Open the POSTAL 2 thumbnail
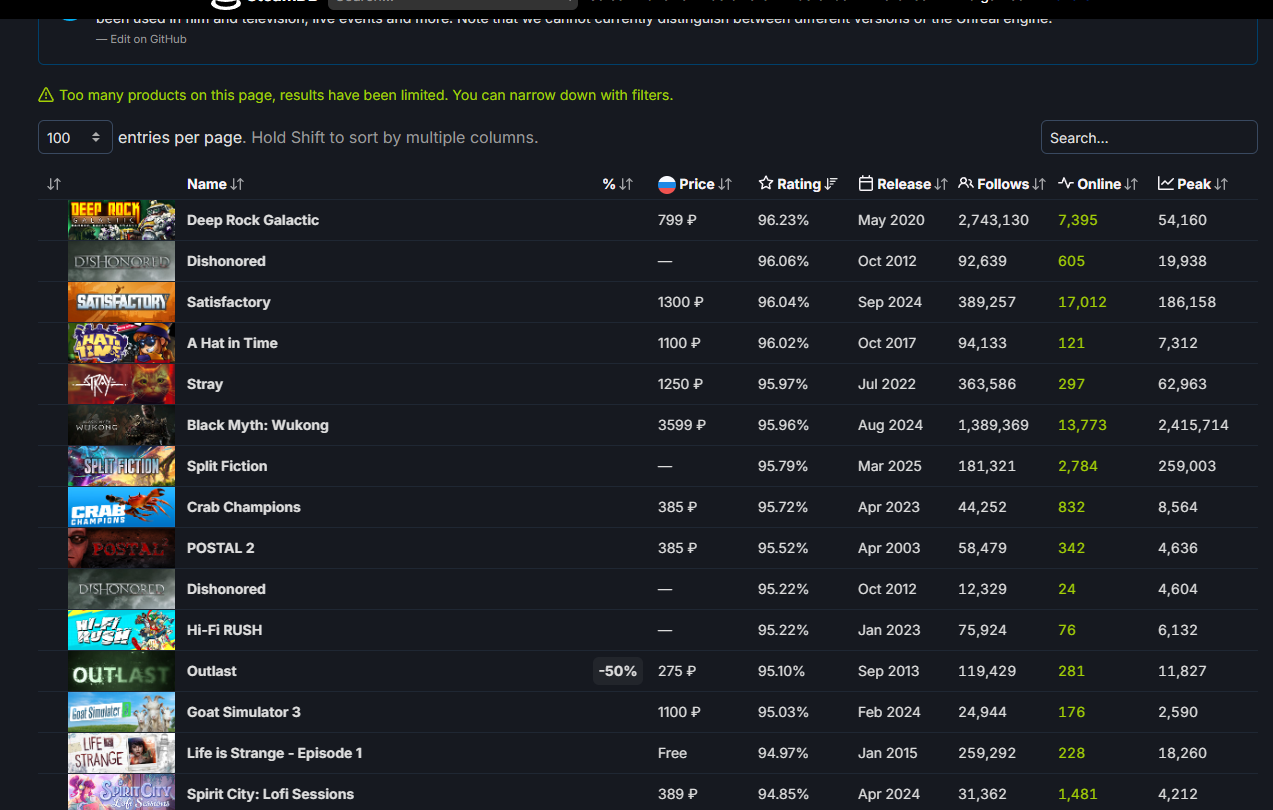Screen dimensions: 1273x810 pyautogui.click(x=121, y=548)
